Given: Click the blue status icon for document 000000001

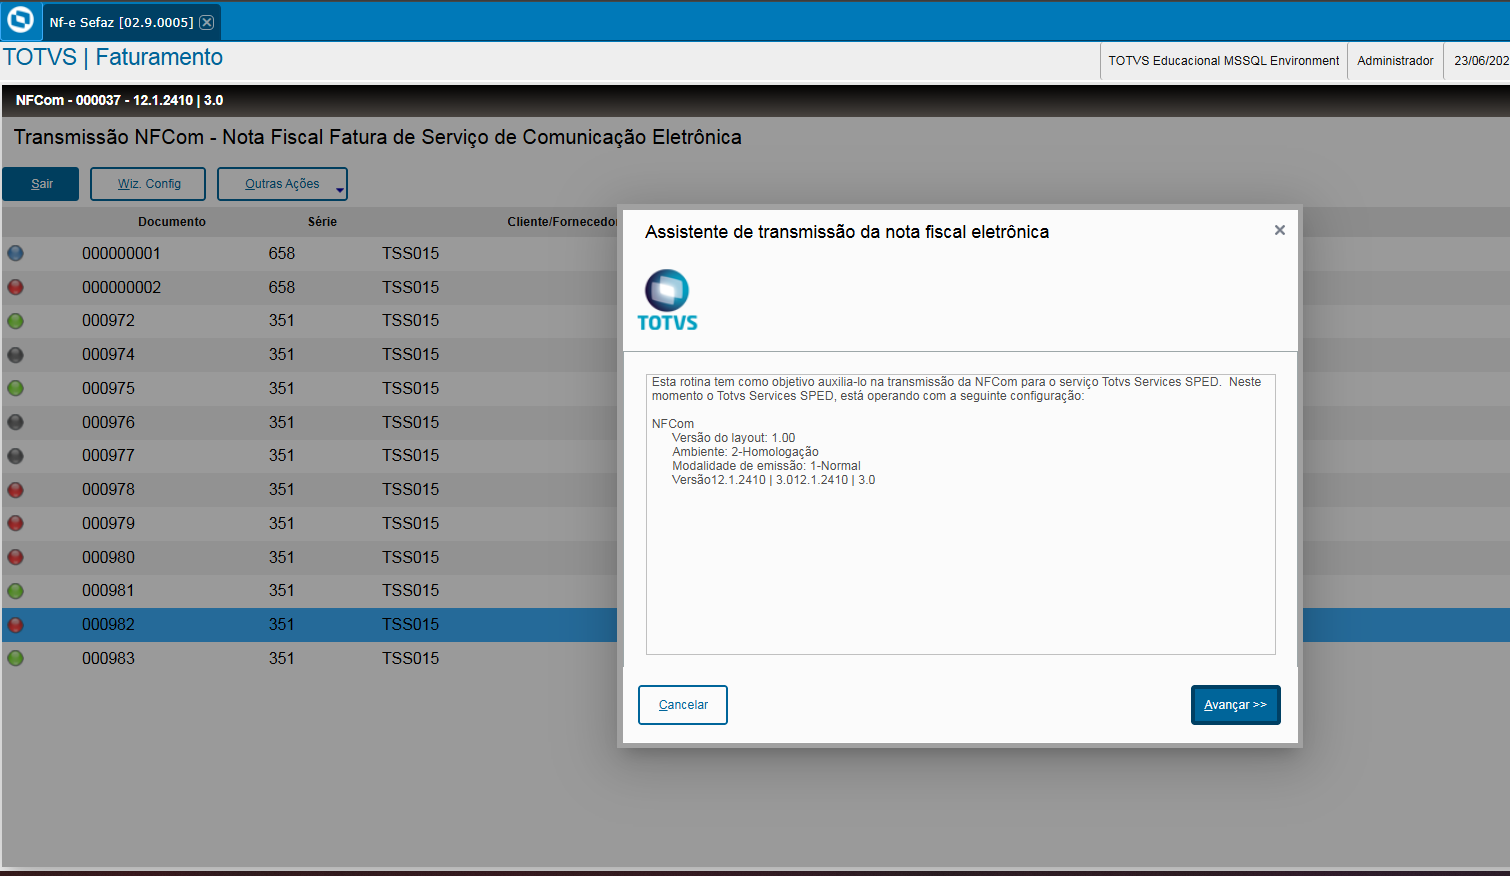Looking at the screenshot, I should pos(16,254).
